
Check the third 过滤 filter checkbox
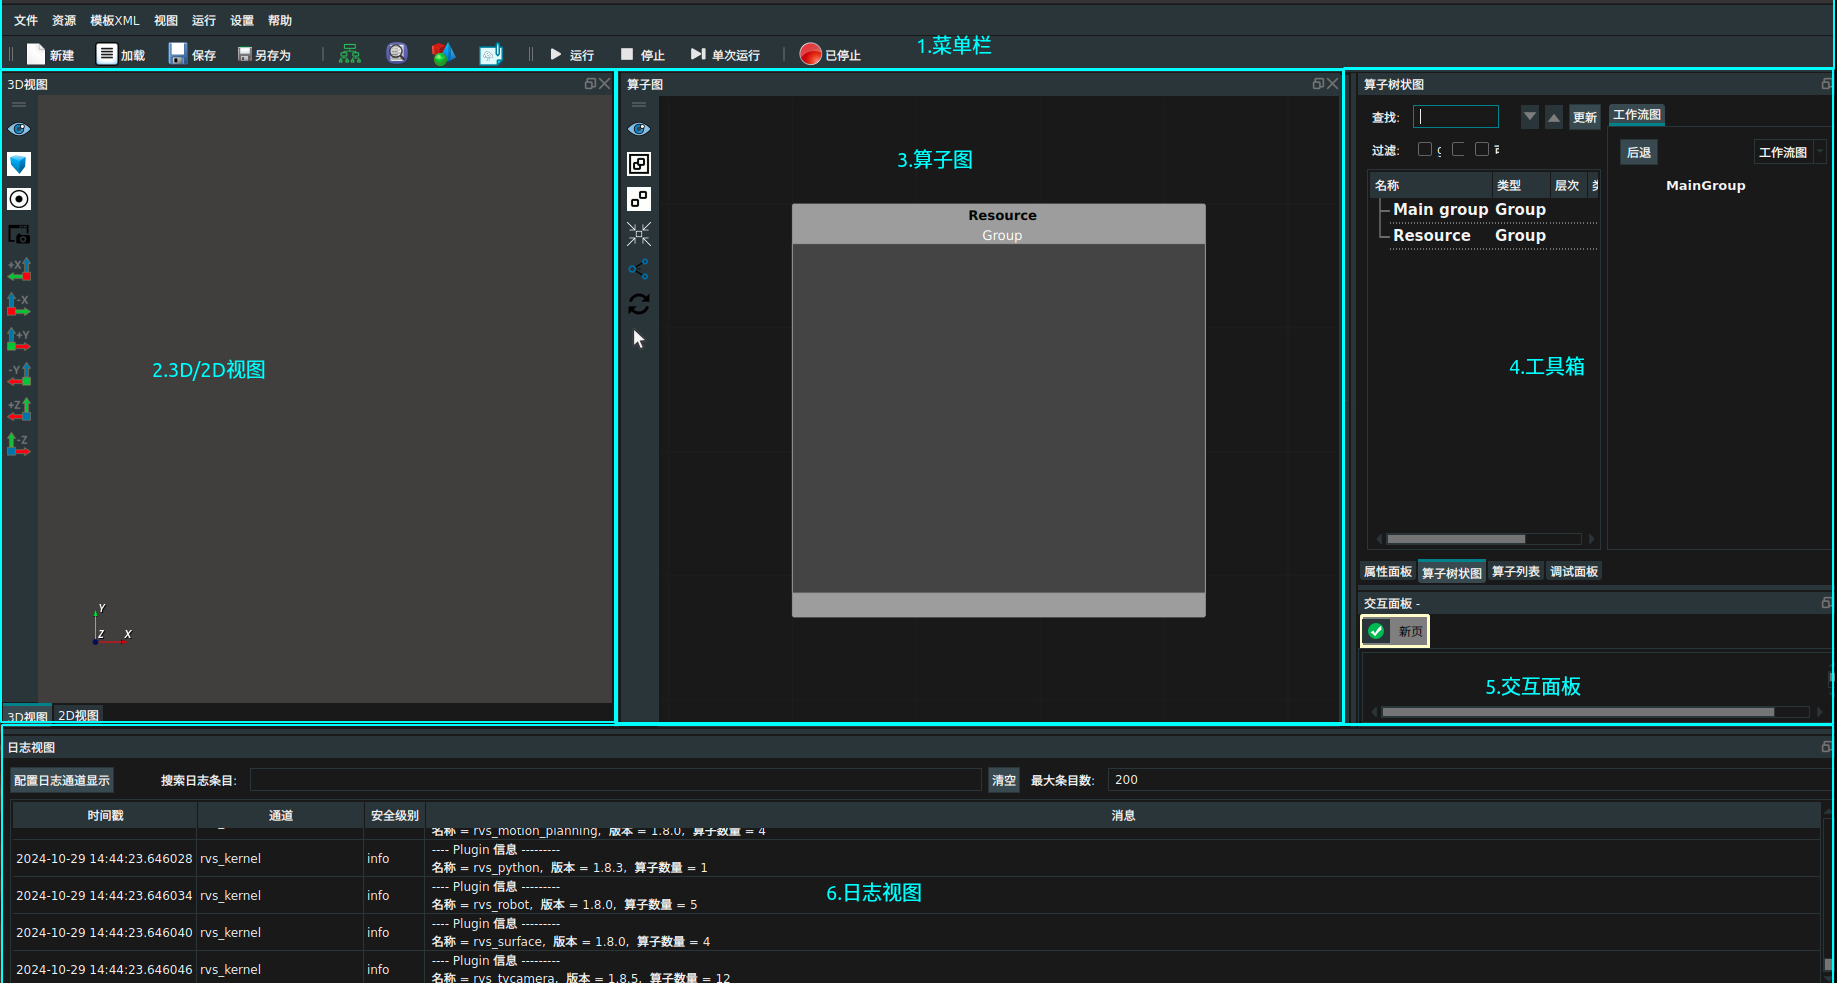click(x=1482, y=149)
